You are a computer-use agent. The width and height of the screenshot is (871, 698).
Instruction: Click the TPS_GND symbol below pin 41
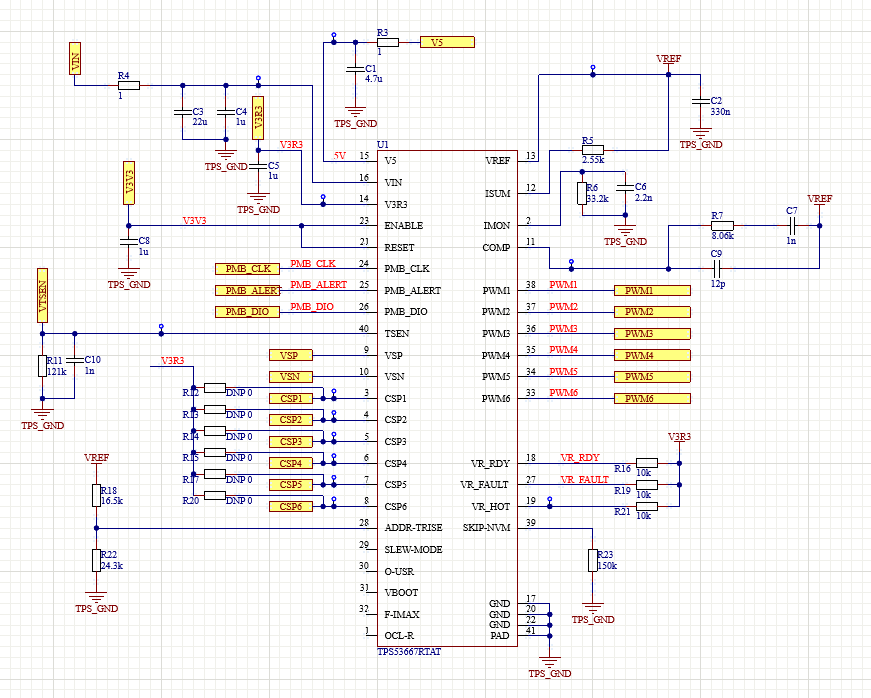[x=549, y=665]
